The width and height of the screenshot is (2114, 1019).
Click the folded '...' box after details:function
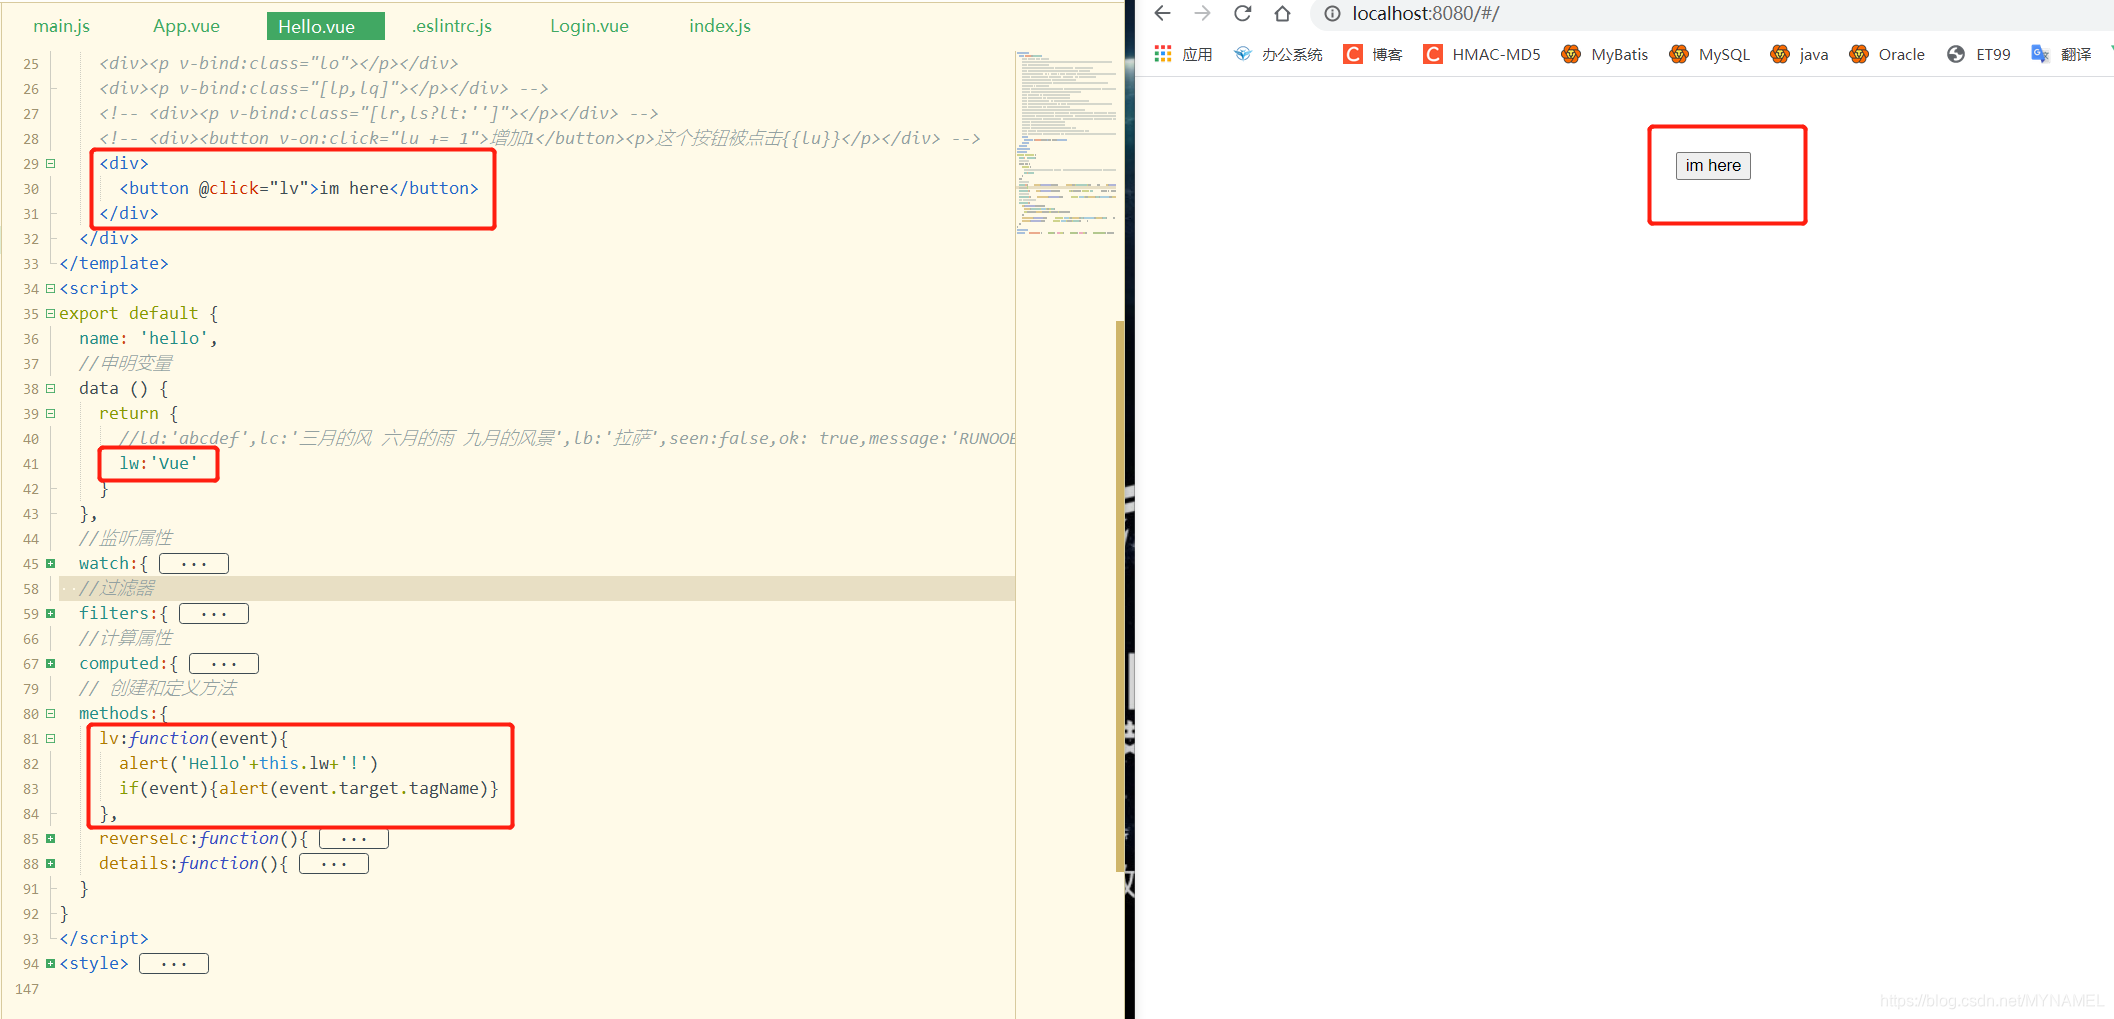click(334, 864)
